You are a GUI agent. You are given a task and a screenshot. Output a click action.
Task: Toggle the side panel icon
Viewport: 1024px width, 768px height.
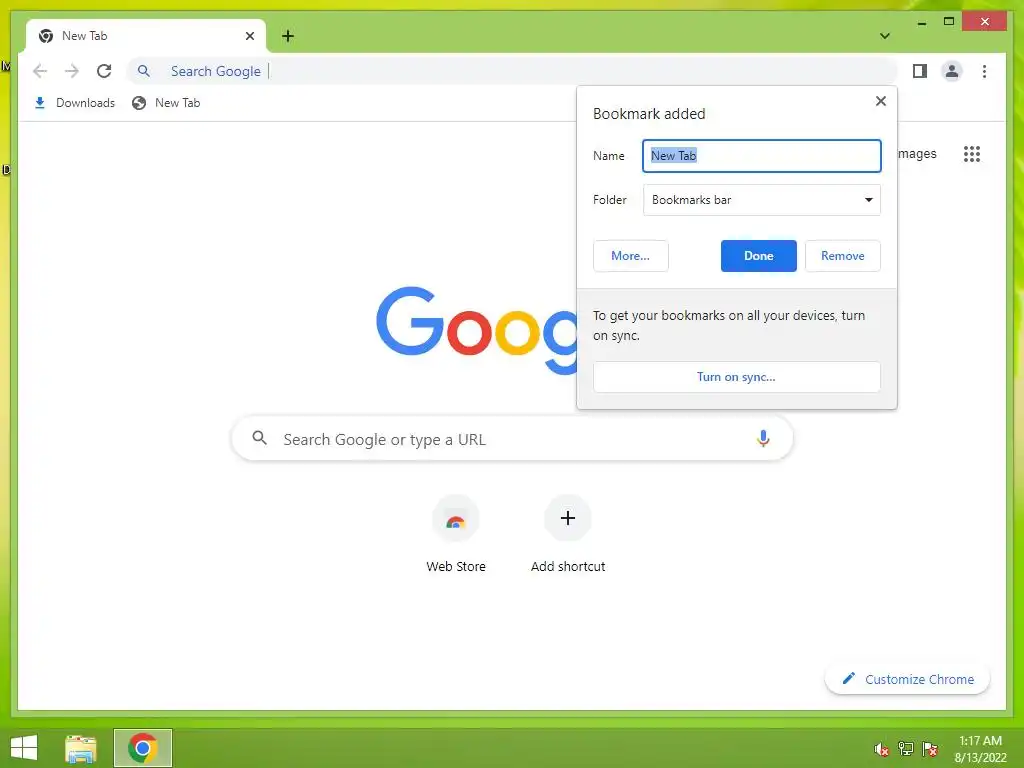tap(920, 71)
